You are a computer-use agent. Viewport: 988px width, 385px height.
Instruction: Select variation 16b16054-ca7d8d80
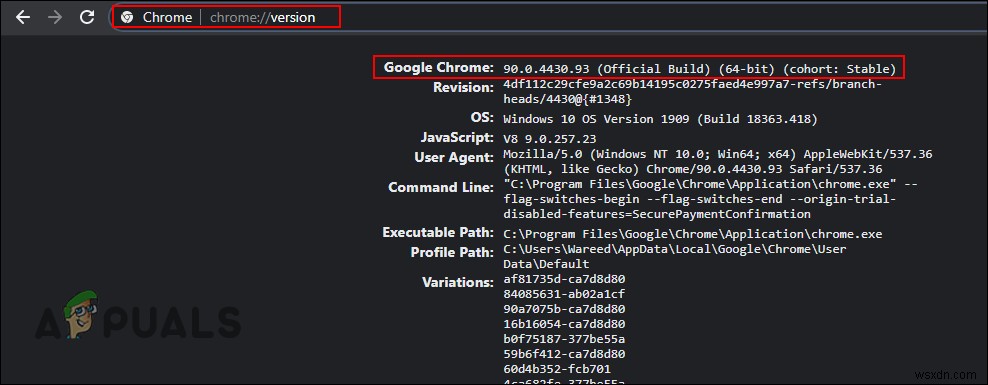[x=564, y=325]
